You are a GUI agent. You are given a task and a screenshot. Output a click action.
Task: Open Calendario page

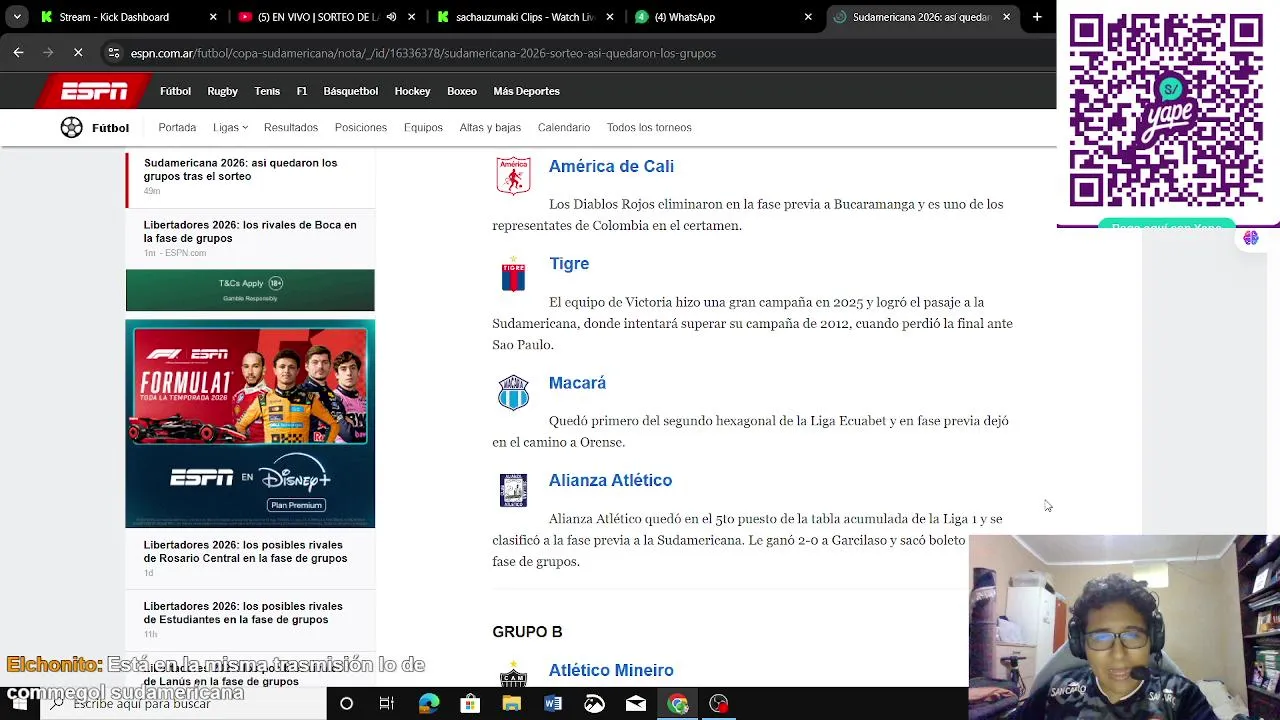pos(564,127)
